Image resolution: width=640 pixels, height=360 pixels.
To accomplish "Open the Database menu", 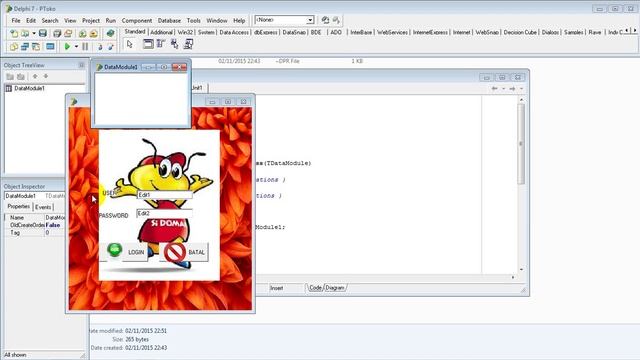I will click(x=169, y=20).
